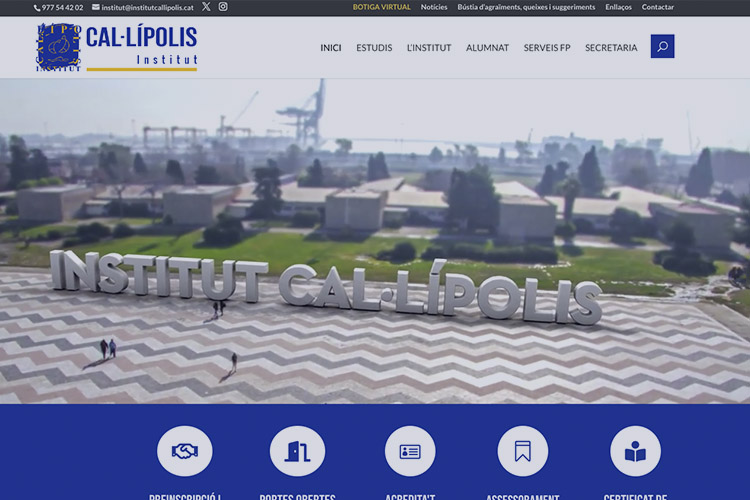Open the X (Twitter) social icon
This screenshot has height=500, width=750.
point(206,7)
